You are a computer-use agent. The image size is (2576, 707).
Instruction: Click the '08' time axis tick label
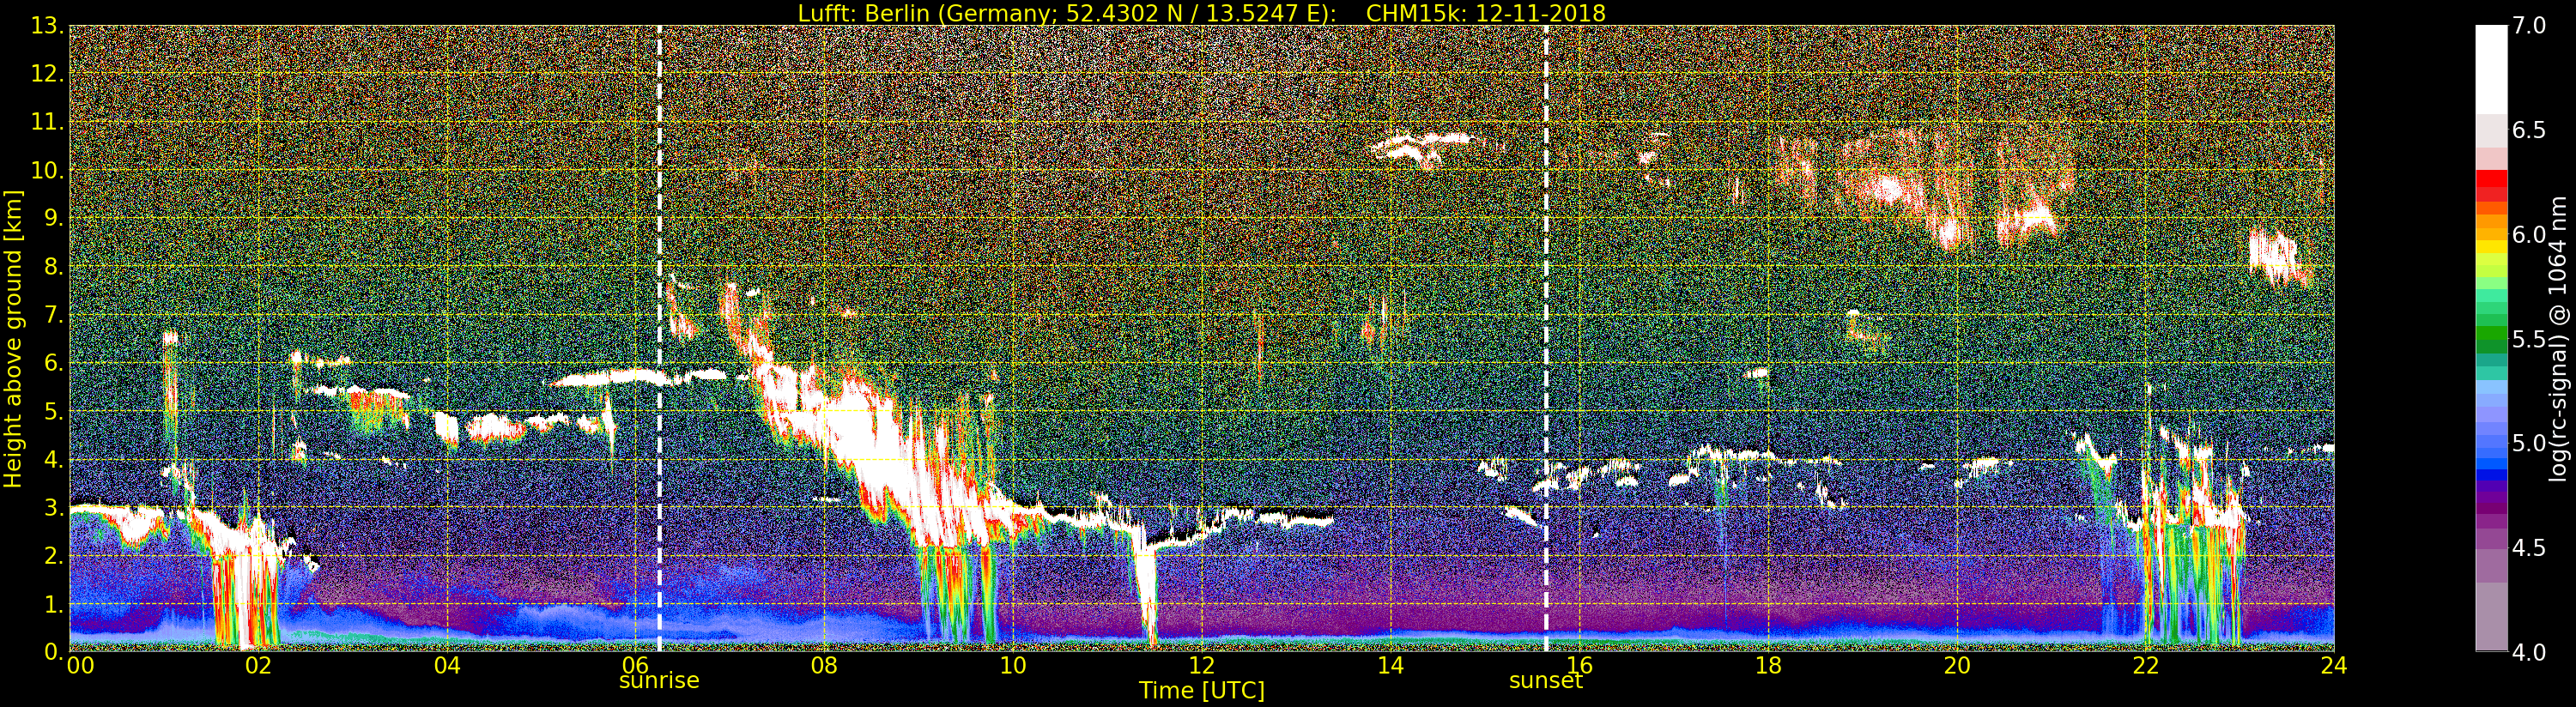(824, 665)
